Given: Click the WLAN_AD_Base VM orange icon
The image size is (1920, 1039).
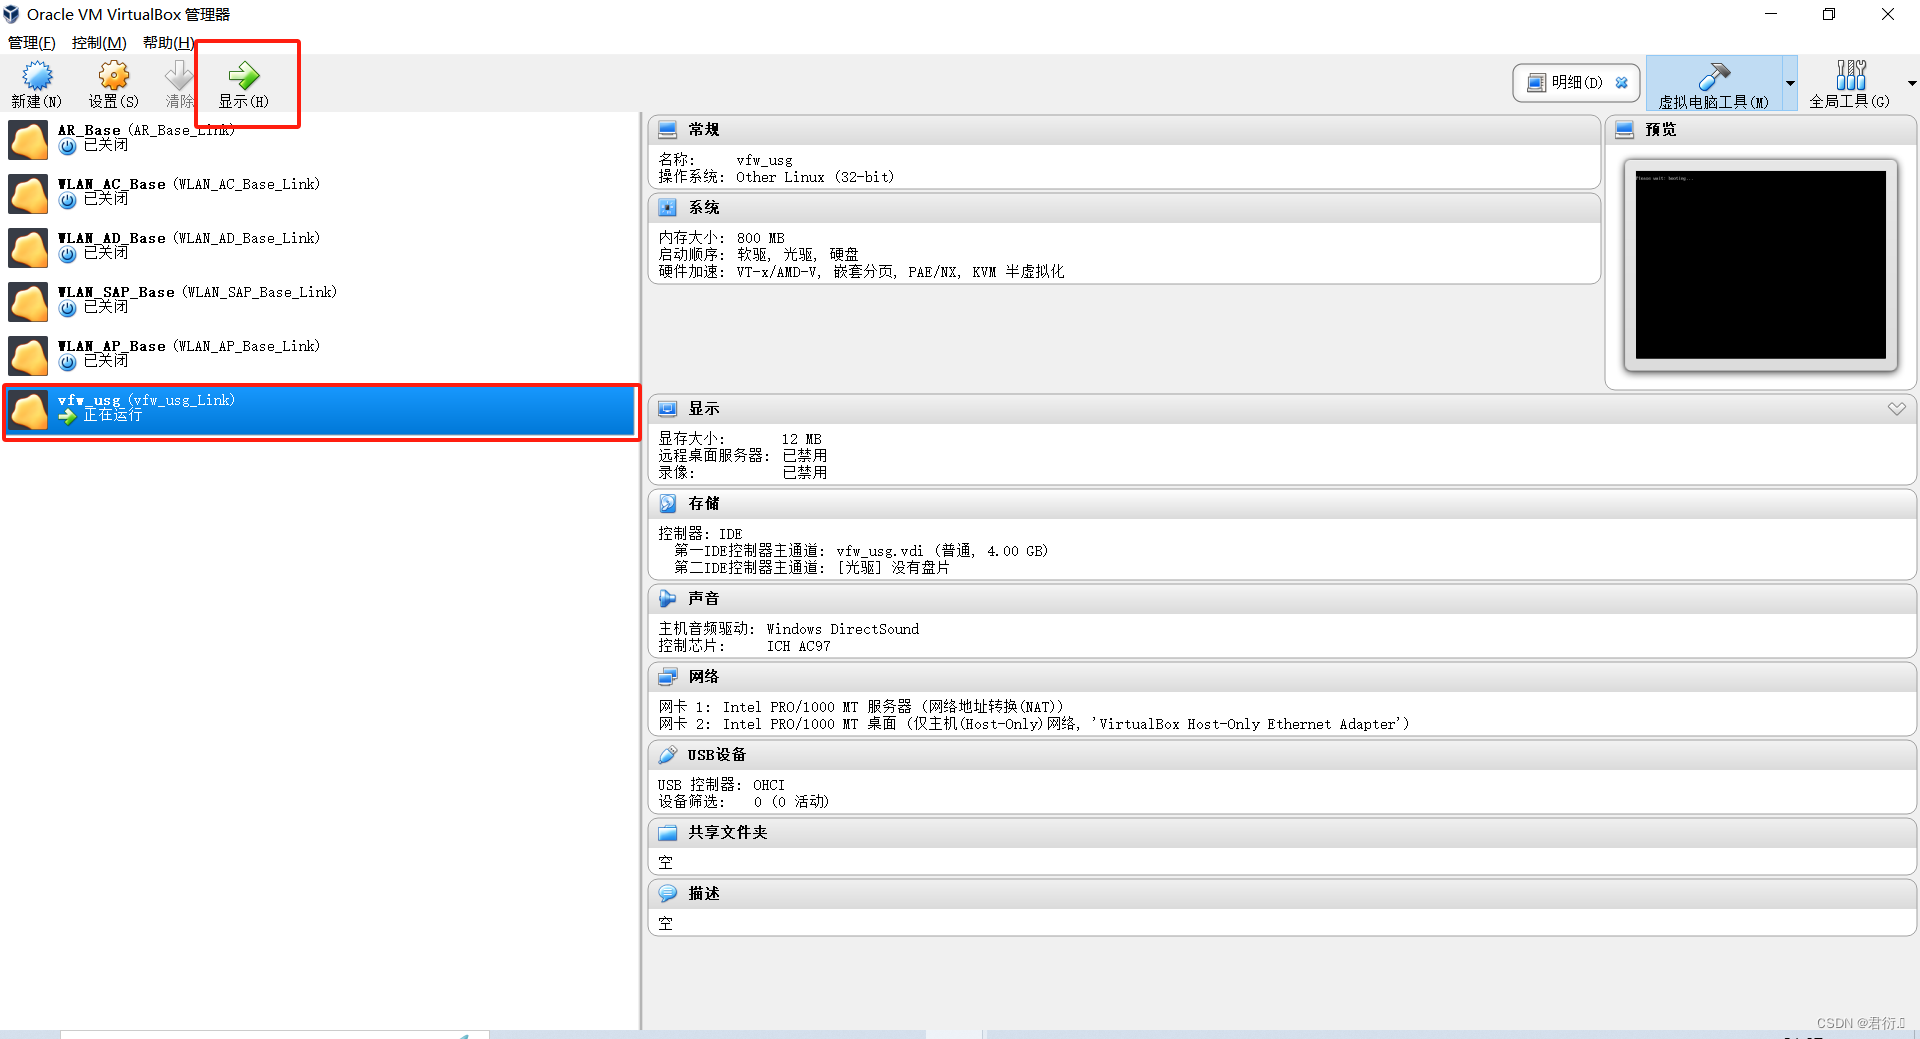Looking at the screenshot, I should [29, 248].
